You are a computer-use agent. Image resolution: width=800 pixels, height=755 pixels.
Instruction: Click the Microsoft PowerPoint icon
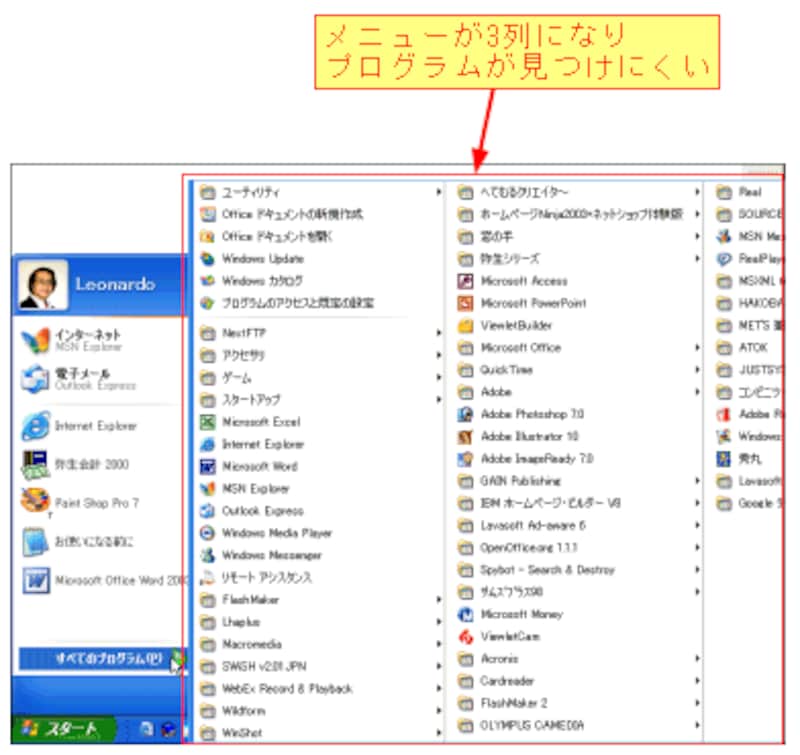click(x=464, y=303)
